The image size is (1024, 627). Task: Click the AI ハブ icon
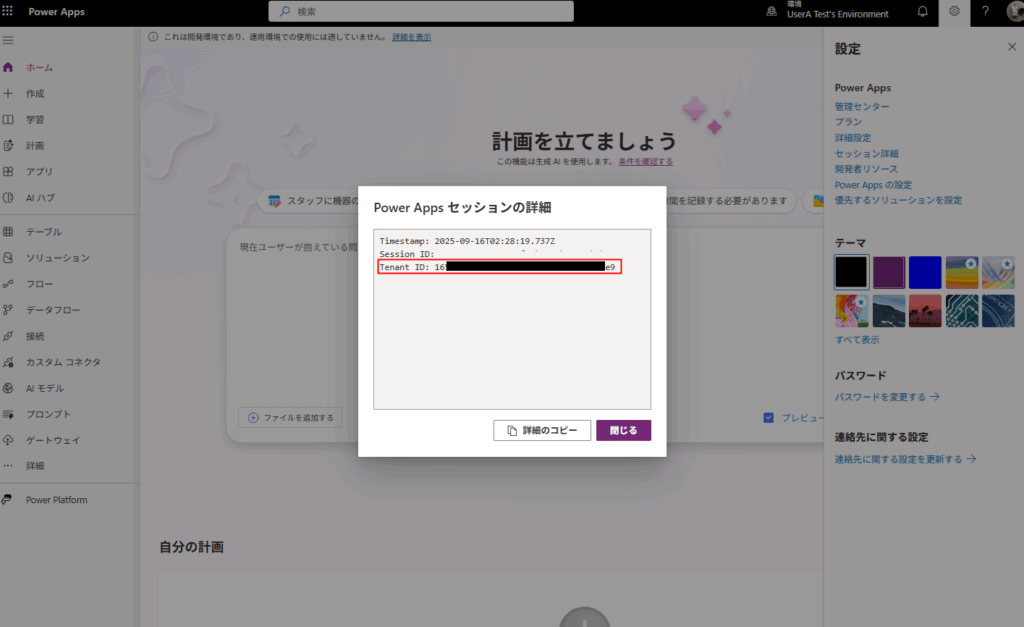click(x=8, y=198)
